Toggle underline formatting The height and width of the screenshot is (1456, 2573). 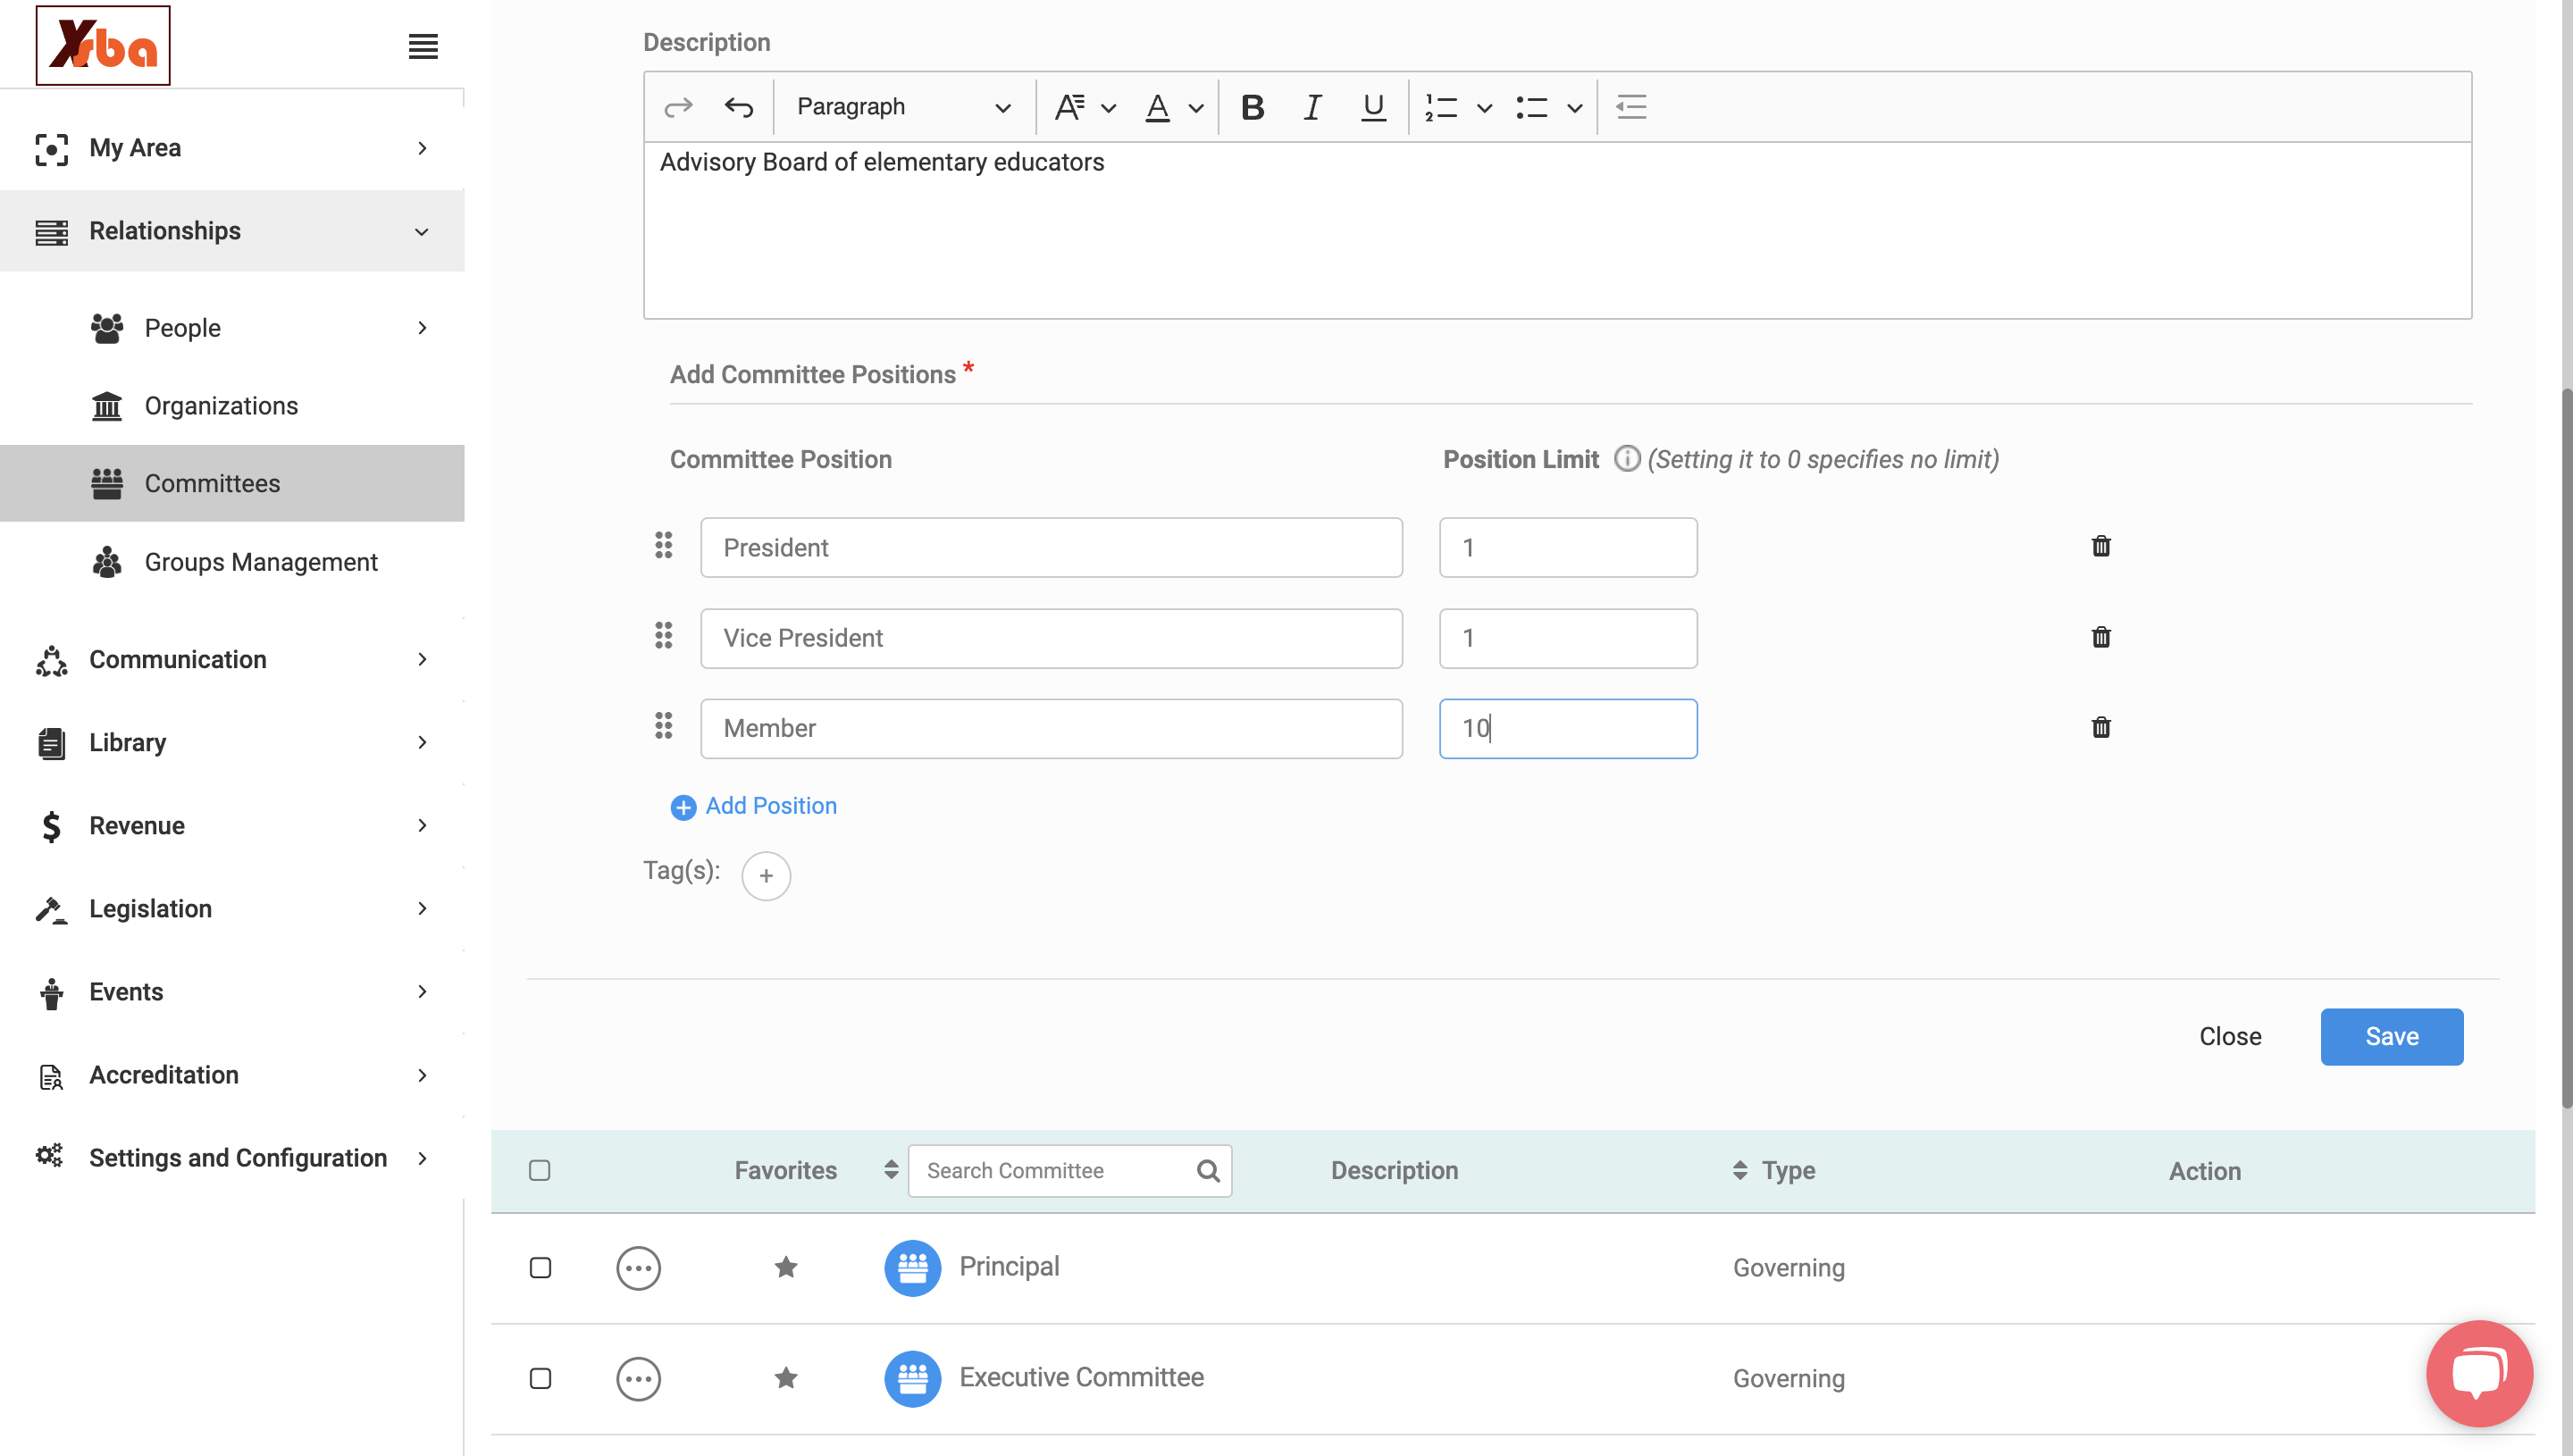click(x=1373, y=107)
